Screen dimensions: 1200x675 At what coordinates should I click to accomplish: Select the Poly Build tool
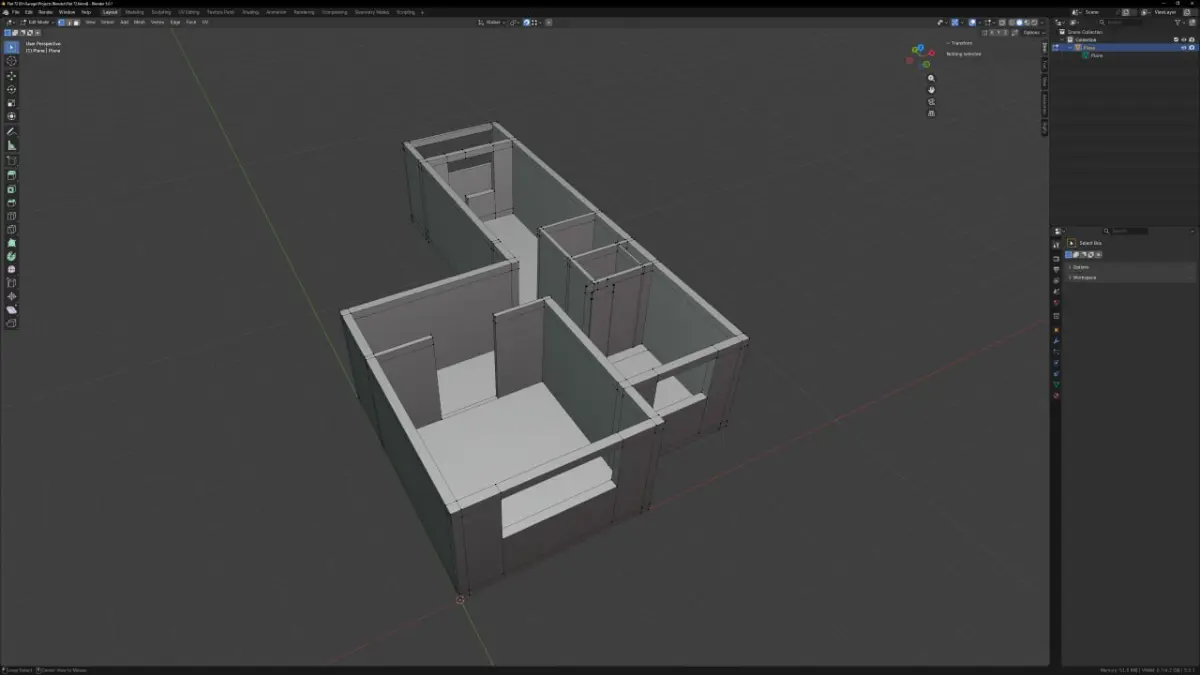pyautogui.click(x=12, y=243)
